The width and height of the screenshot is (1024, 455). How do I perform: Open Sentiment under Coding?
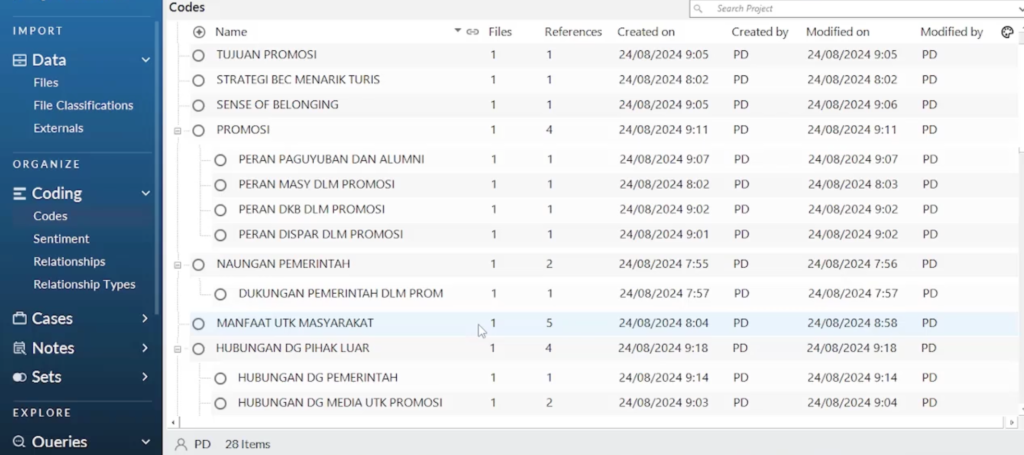[x=61, y=239]
